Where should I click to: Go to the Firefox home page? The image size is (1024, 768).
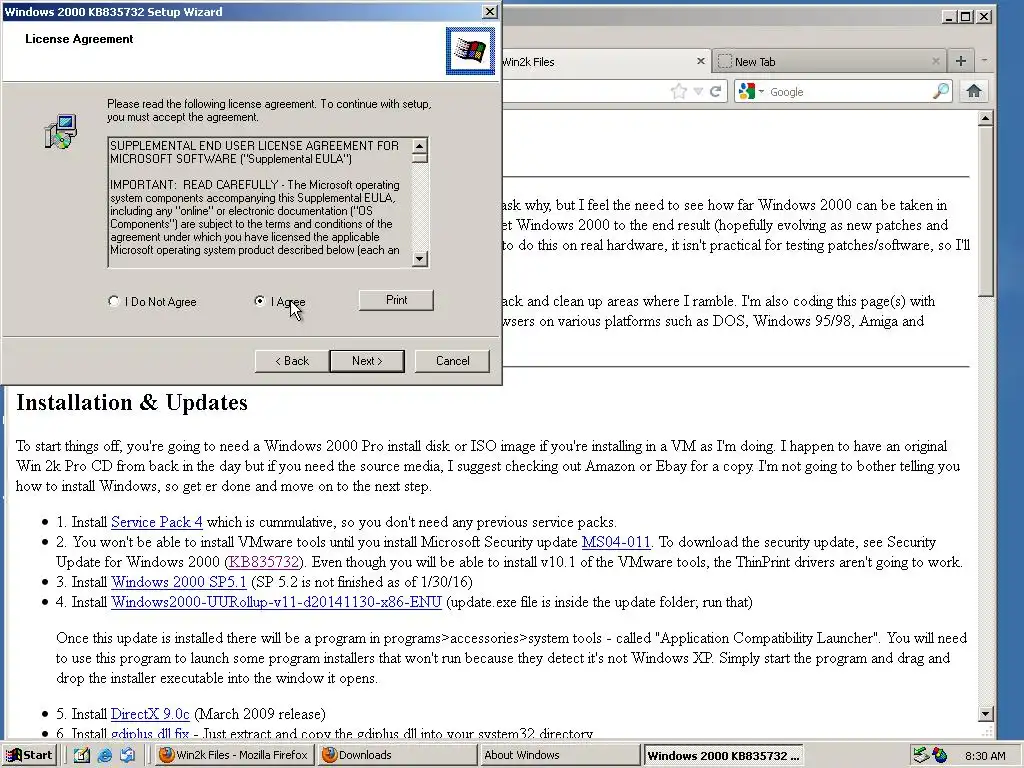[974, 91]
